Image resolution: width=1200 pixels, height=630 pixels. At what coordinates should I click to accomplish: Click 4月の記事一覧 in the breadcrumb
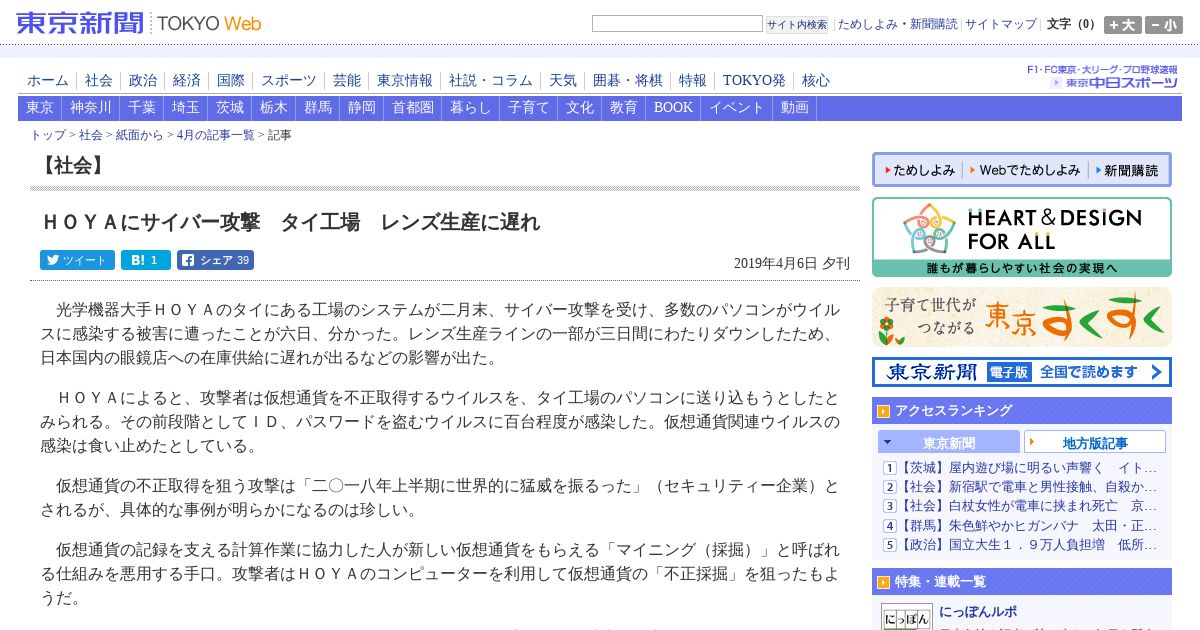[215, 135]
